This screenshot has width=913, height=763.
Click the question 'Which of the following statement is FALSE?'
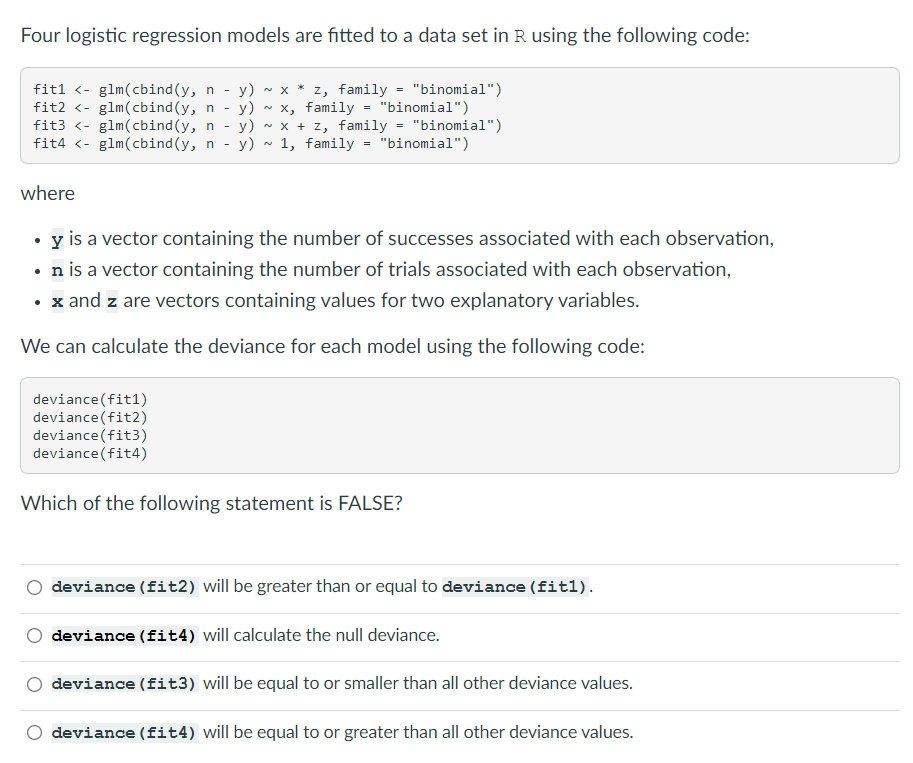(x=212, y=503)
